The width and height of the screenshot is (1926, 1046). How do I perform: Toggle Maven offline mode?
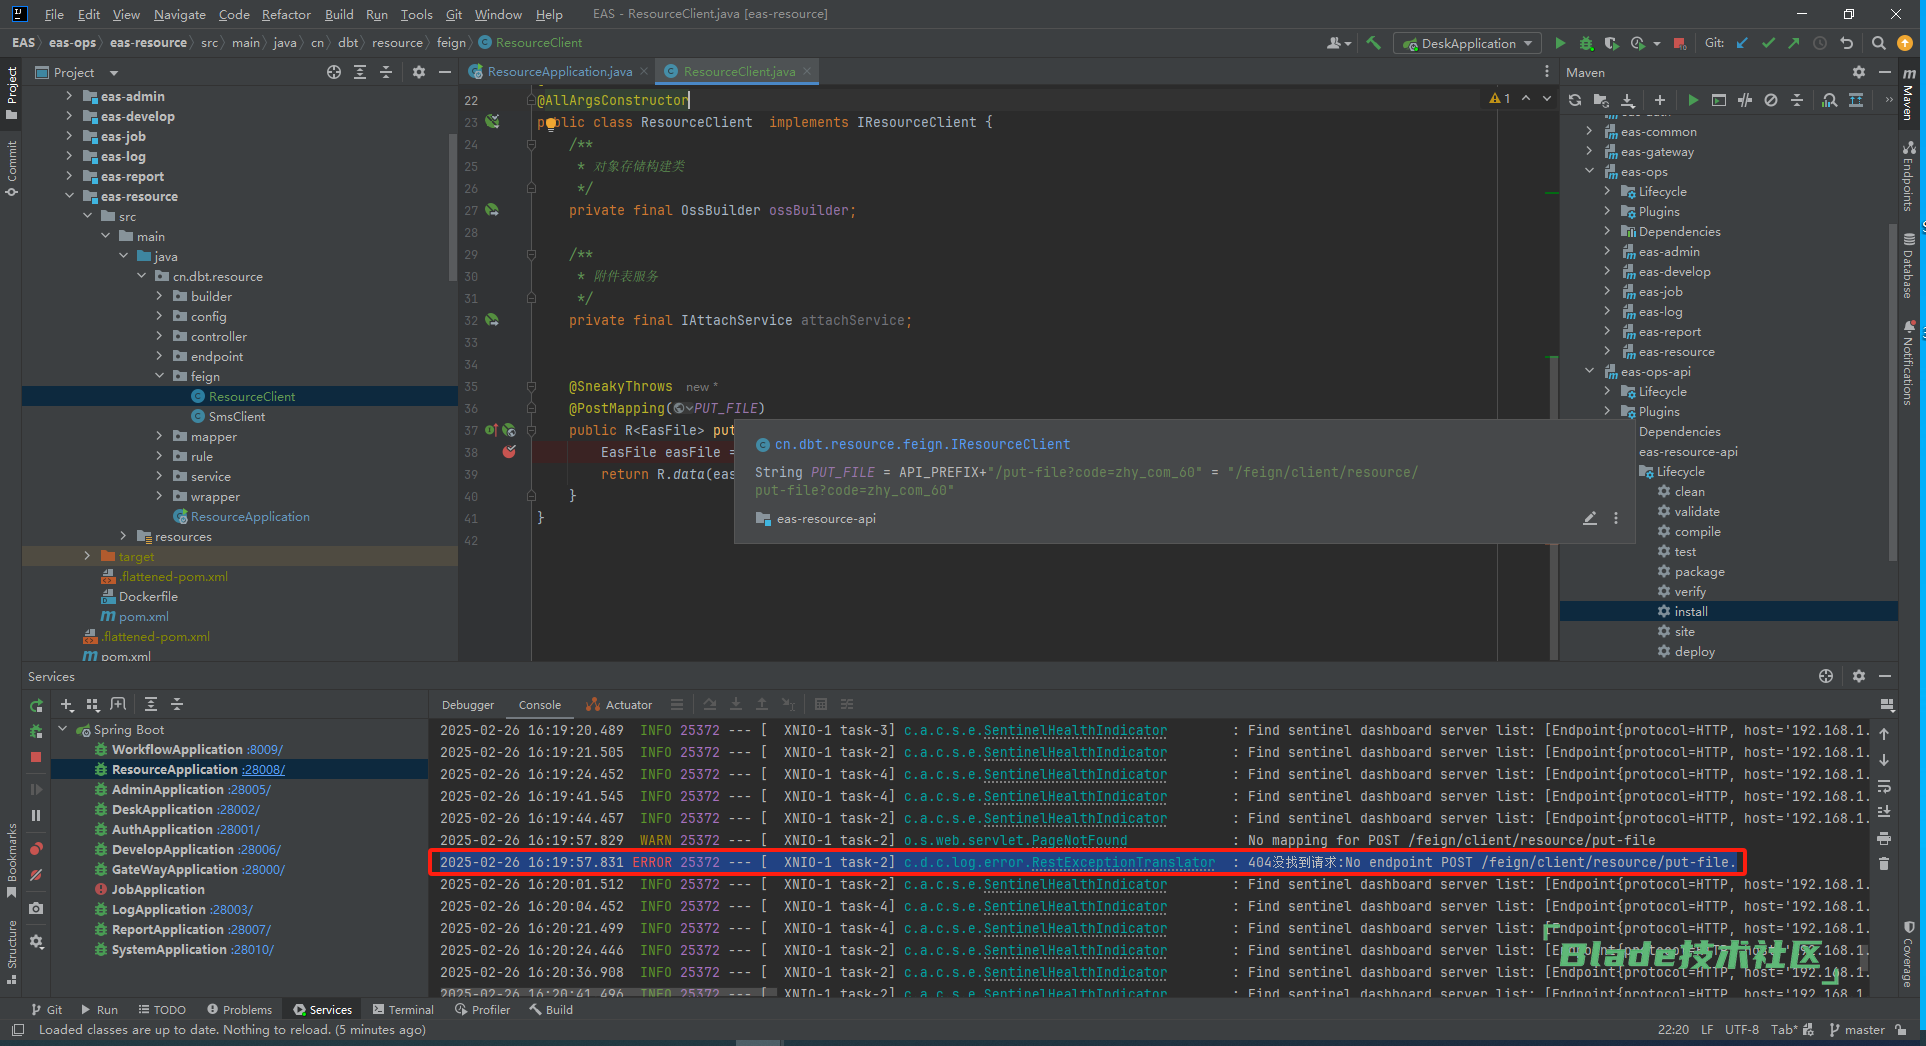click(1745, 100)
